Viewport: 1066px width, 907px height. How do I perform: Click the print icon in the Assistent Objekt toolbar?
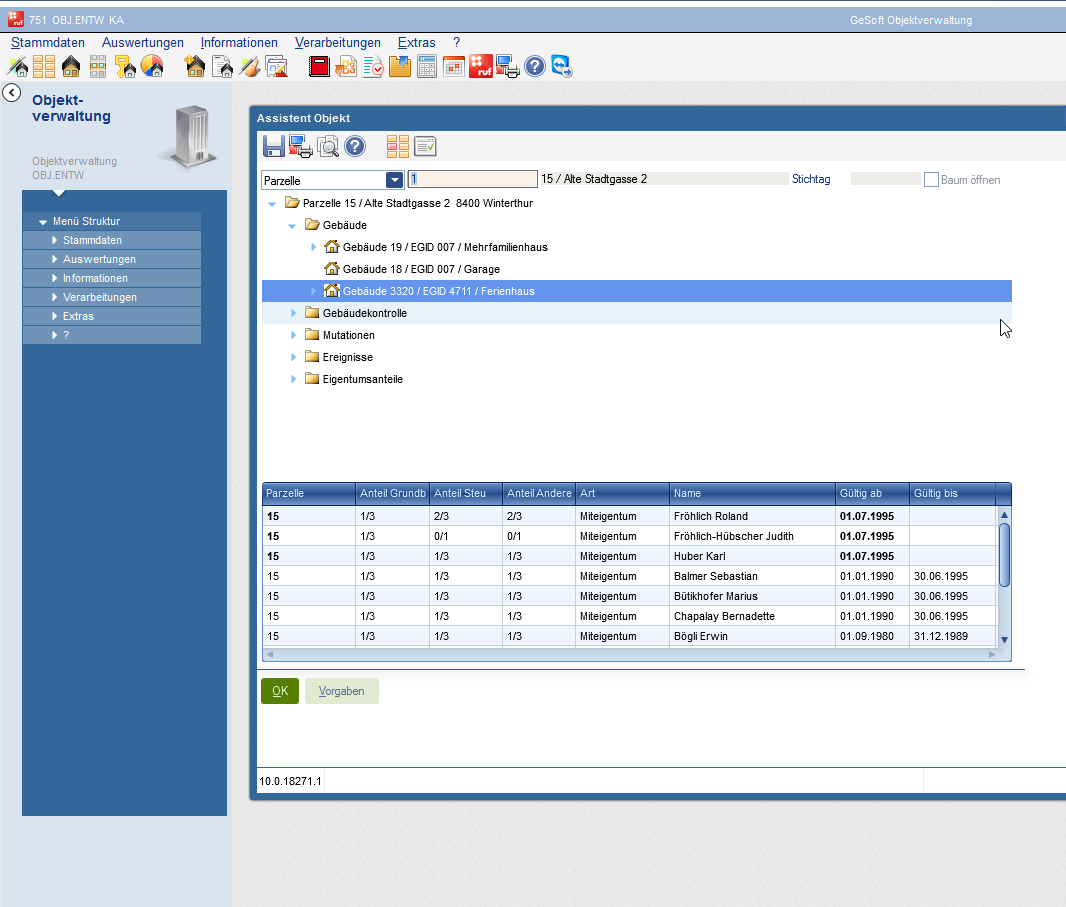point(300,146)
